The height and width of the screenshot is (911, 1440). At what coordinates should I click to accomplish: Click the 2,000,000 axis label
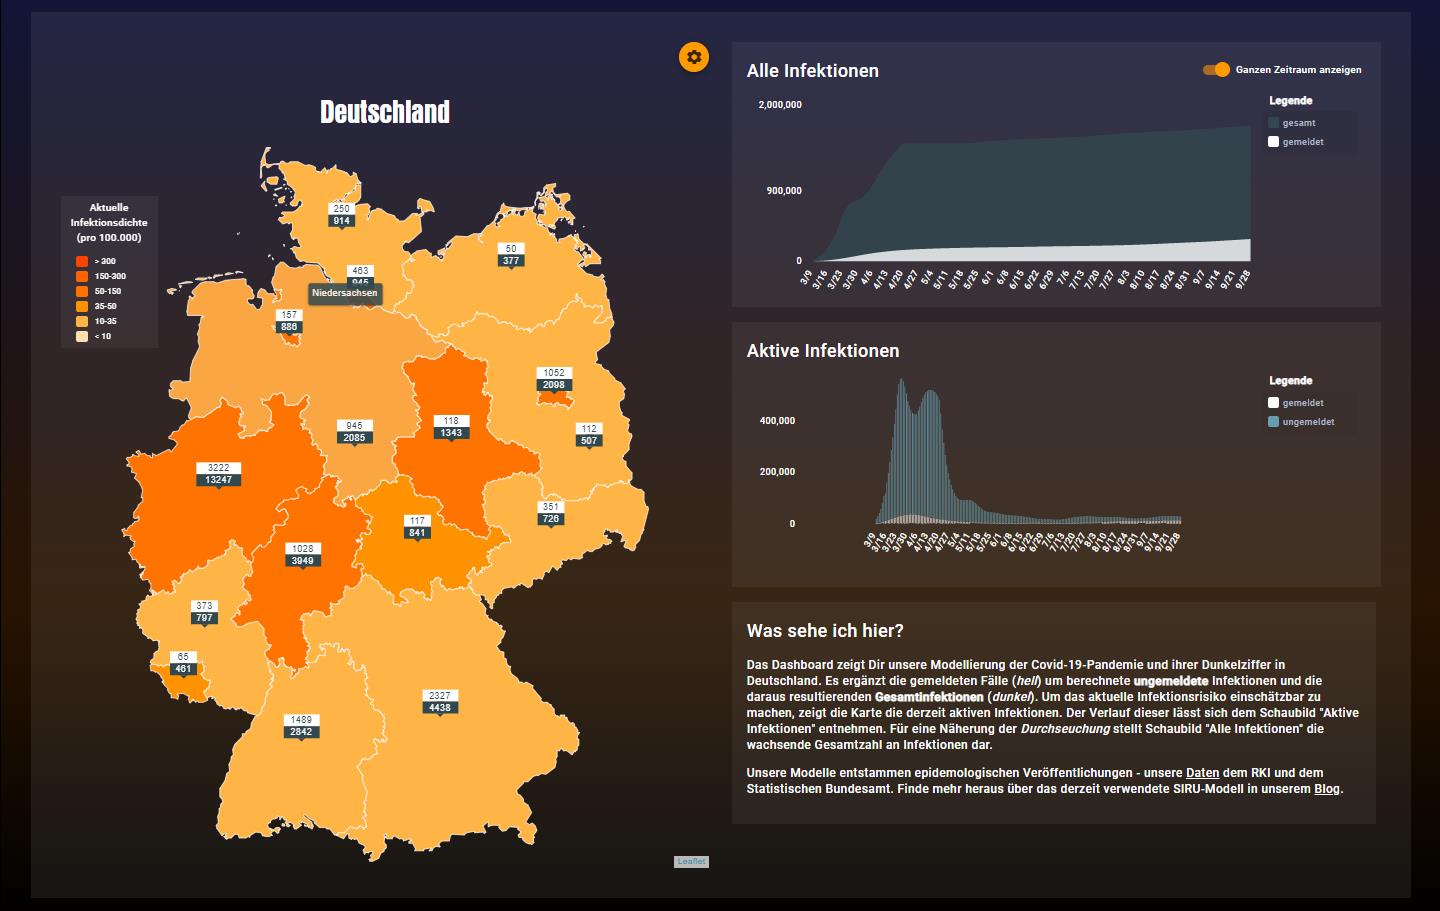coord(780,105)
